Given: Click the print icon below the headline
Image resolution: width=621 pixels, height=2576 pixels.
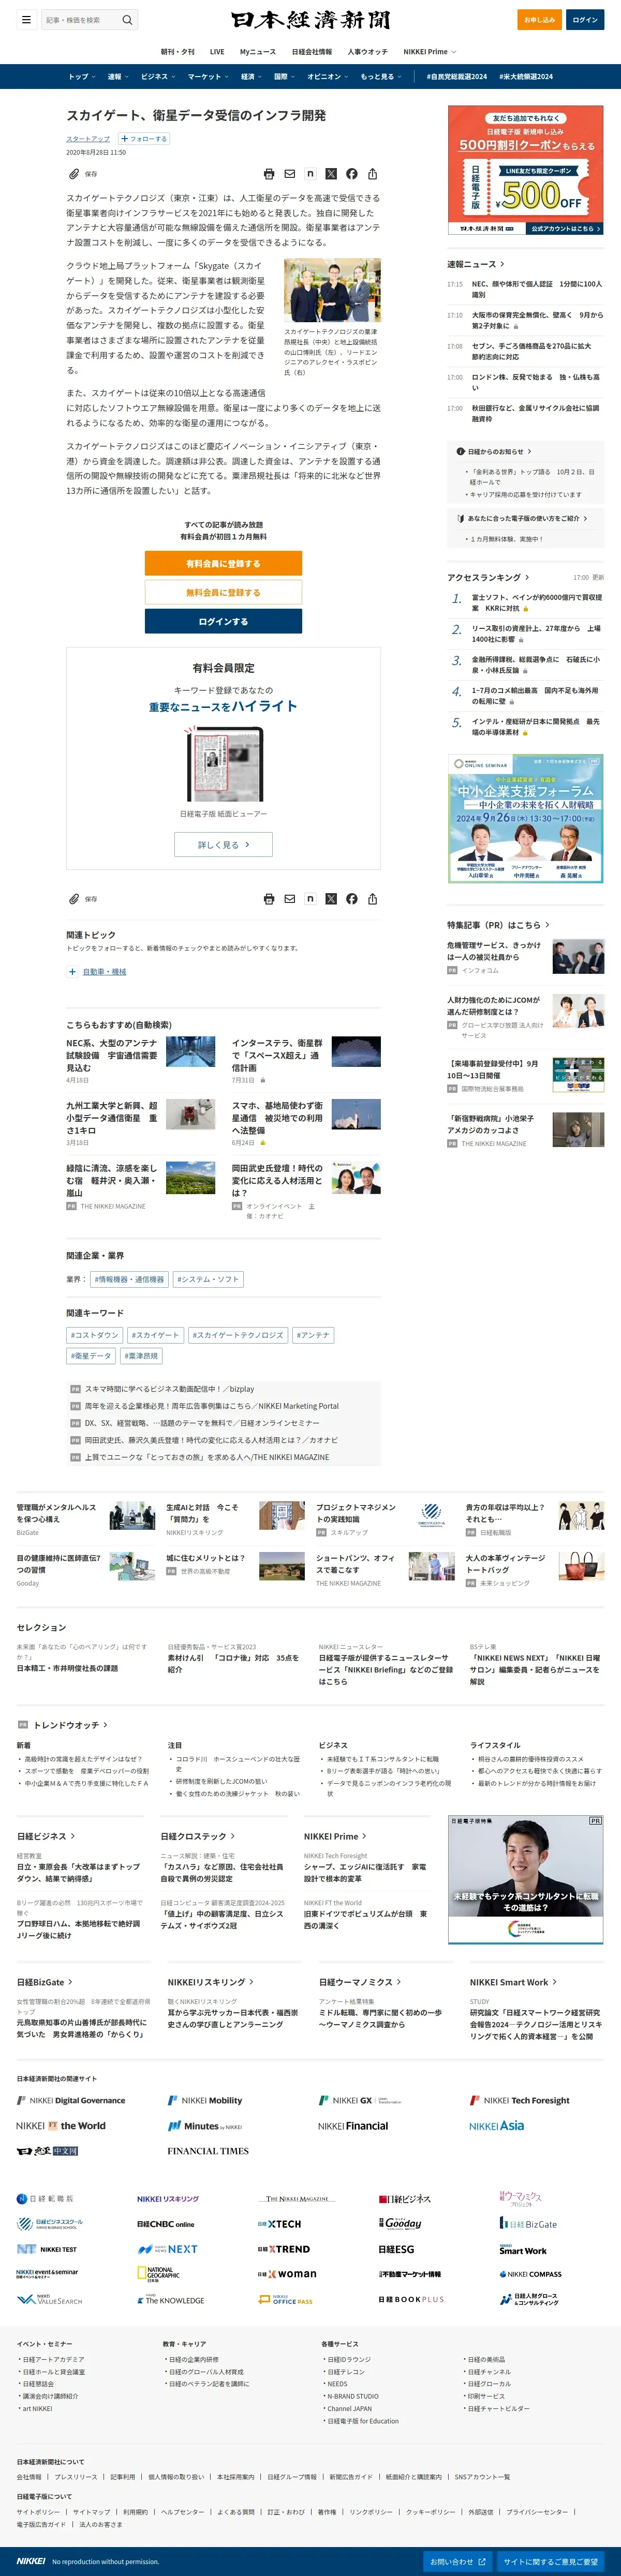Looking at the screenshot, I should 269,174.
